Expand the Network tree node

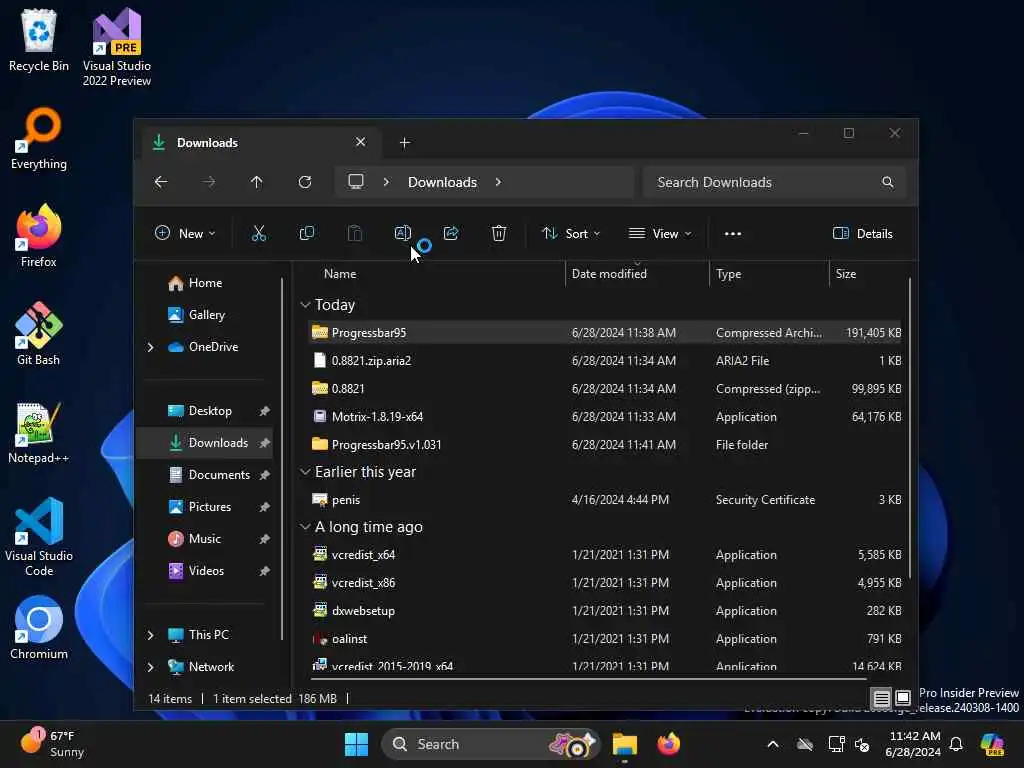pos(151,667)
